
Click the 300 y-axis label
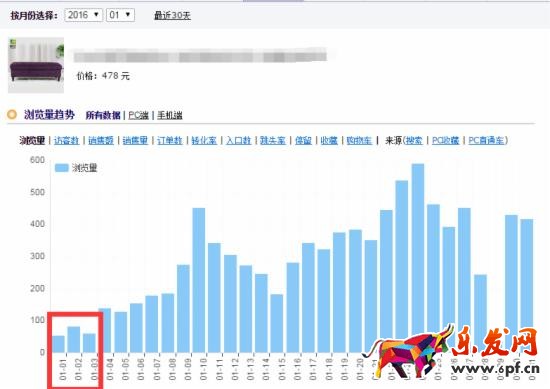pos(38,256)
